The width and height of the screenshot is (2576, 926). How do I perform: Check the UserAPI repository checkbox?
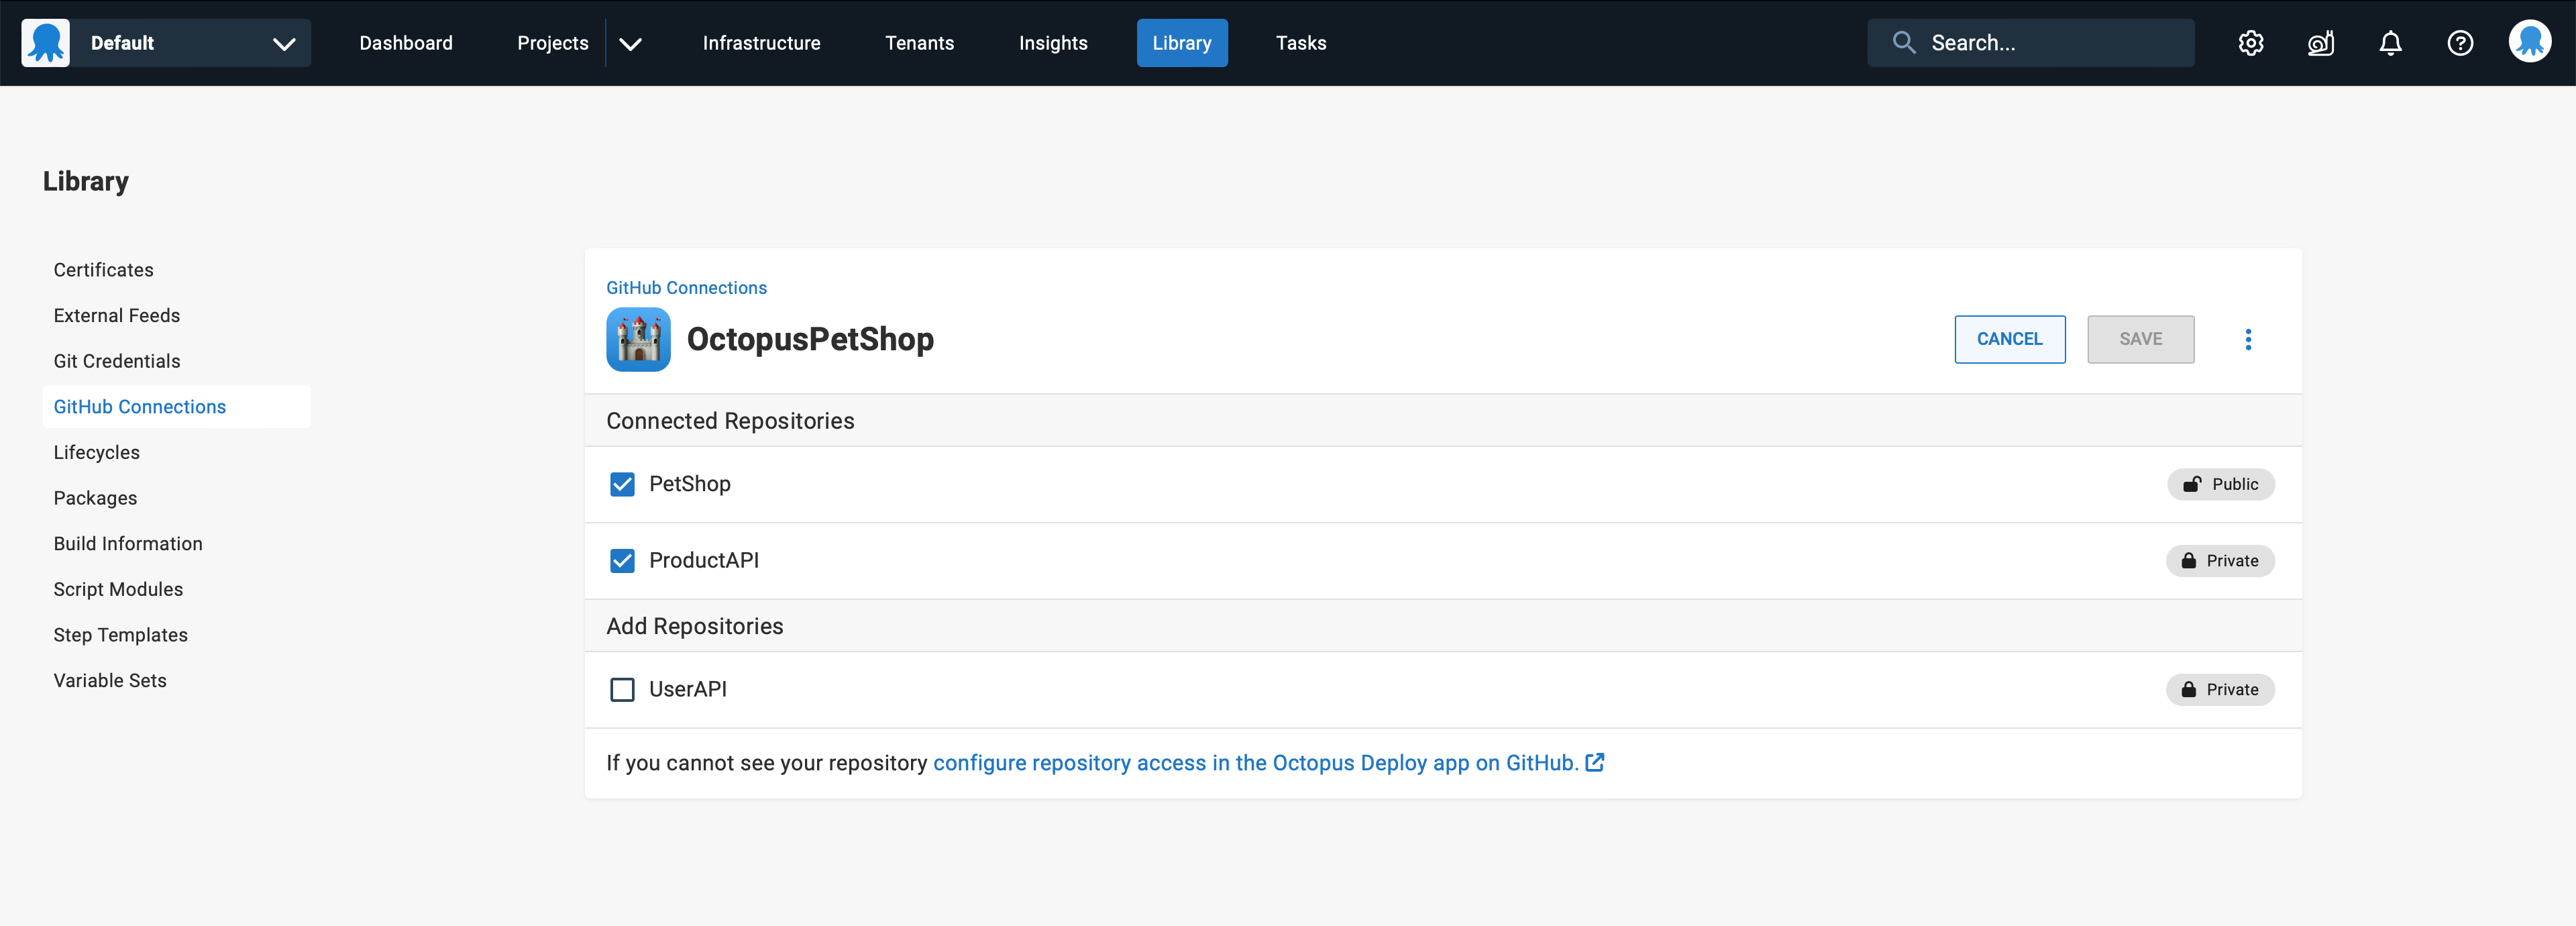pyautogui.click(x=622, y=689)
